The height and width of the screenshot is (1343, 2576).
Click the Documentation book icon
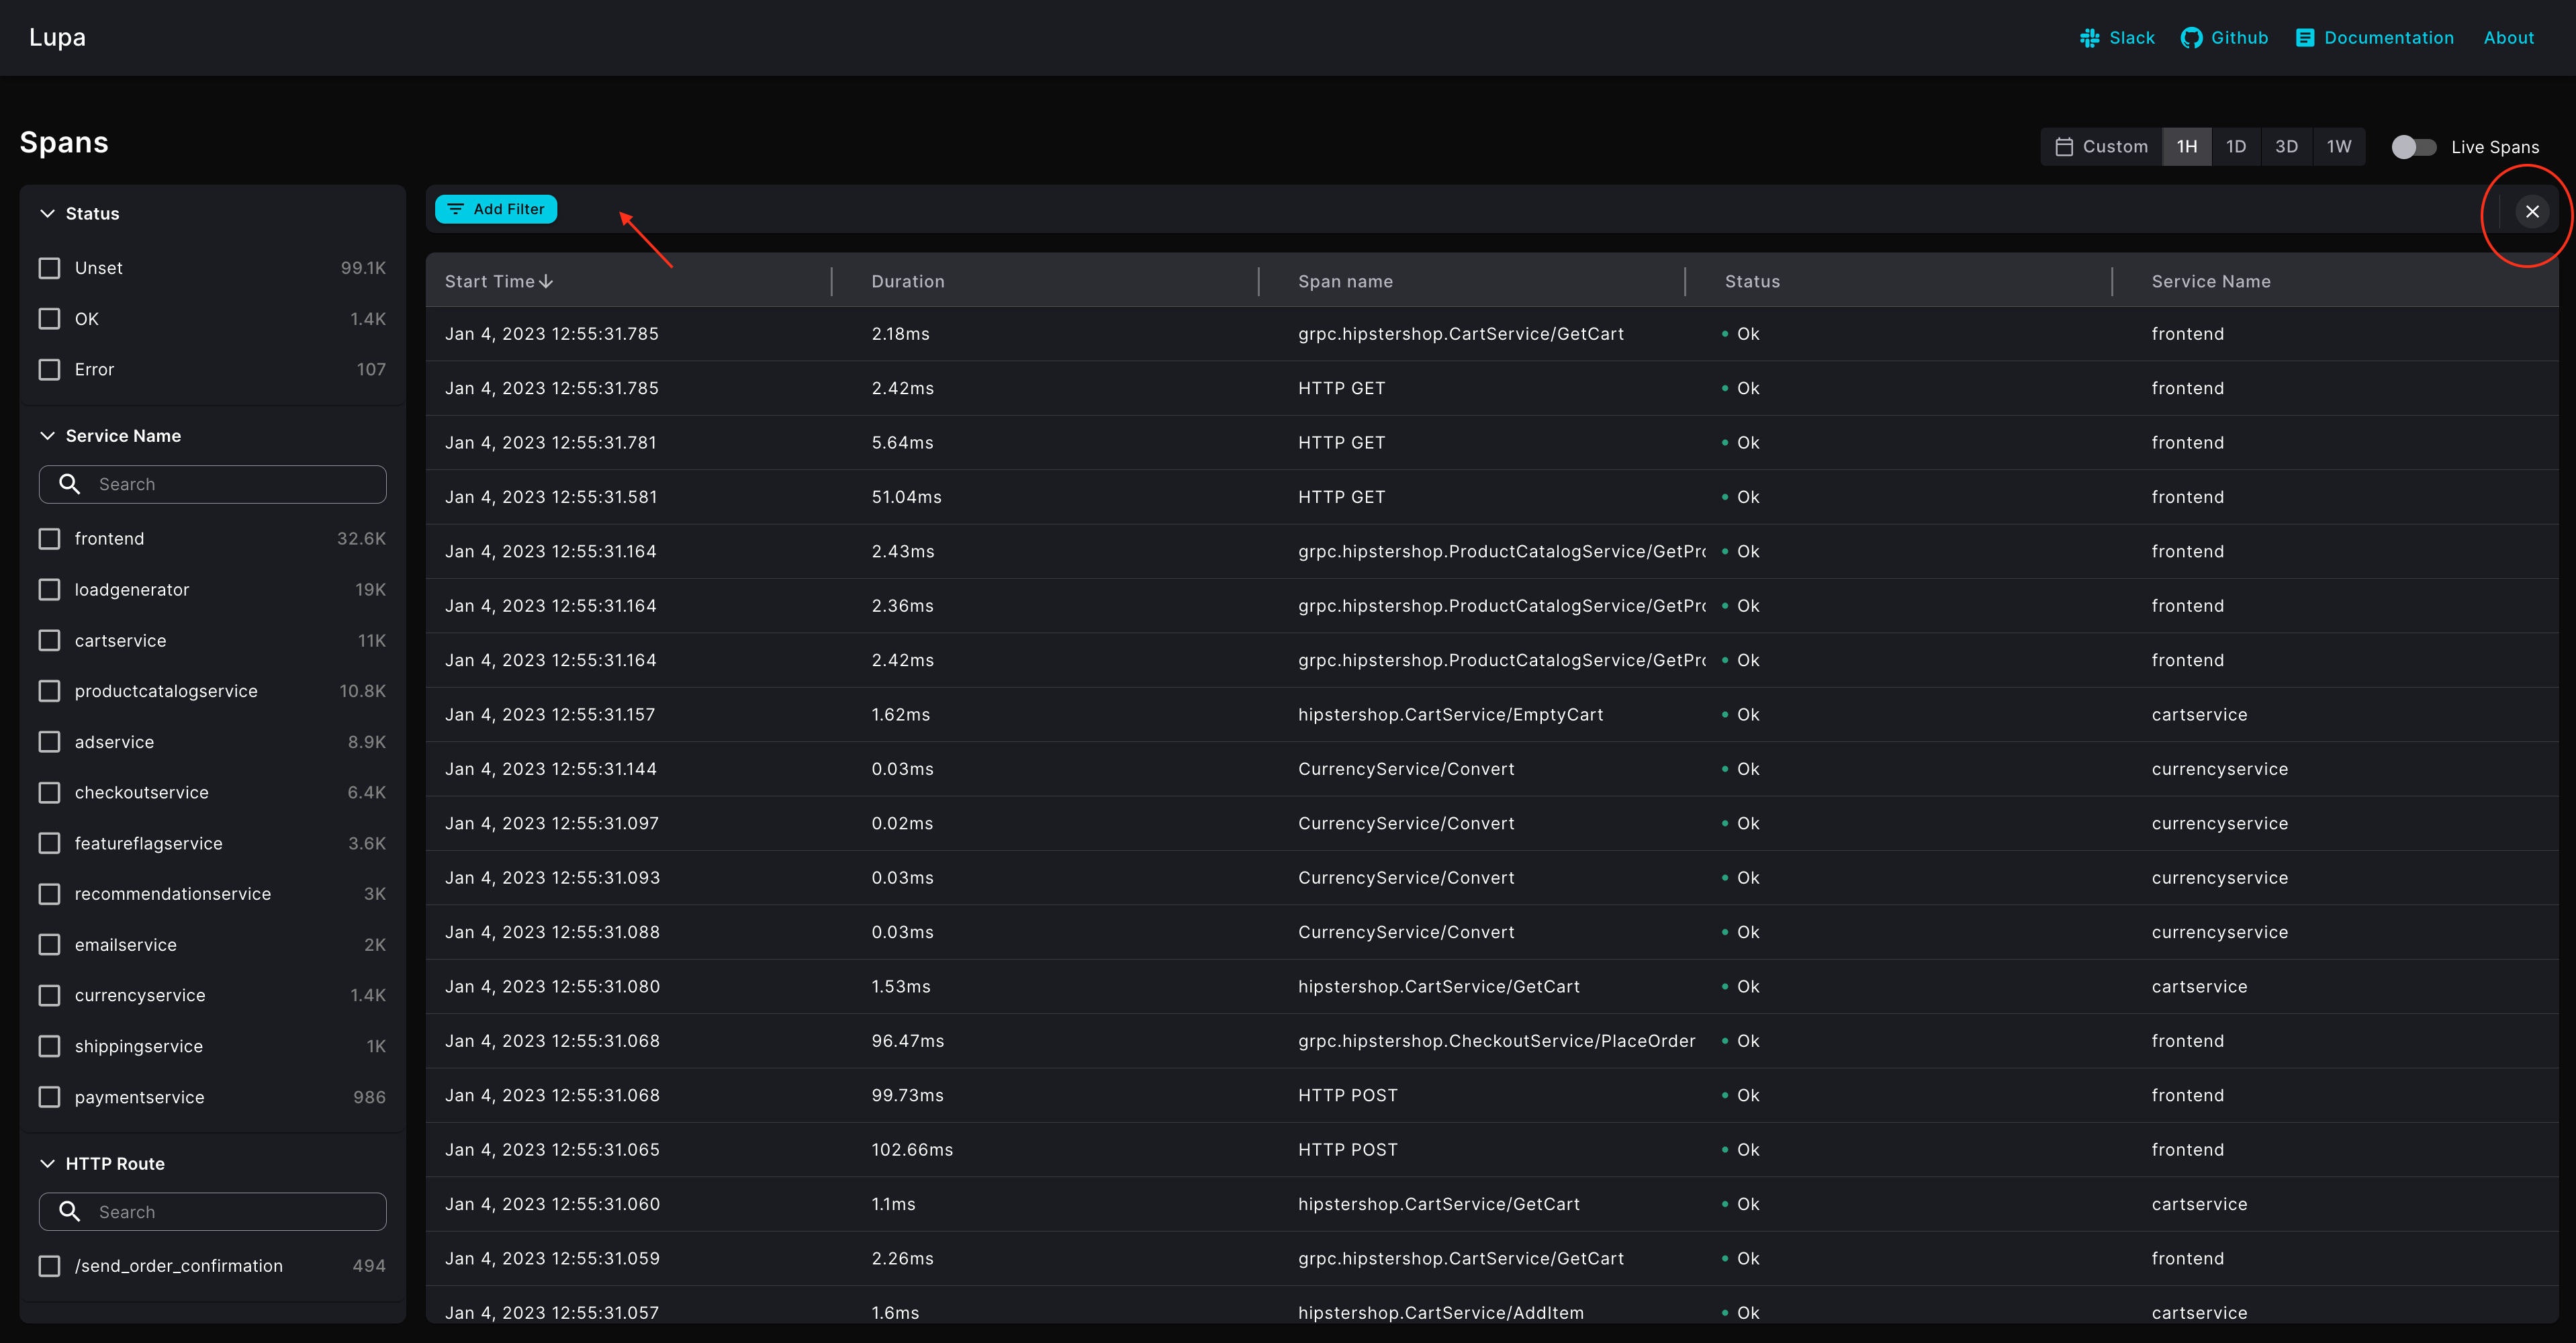pyautogui.click(x=2305, y=38)
